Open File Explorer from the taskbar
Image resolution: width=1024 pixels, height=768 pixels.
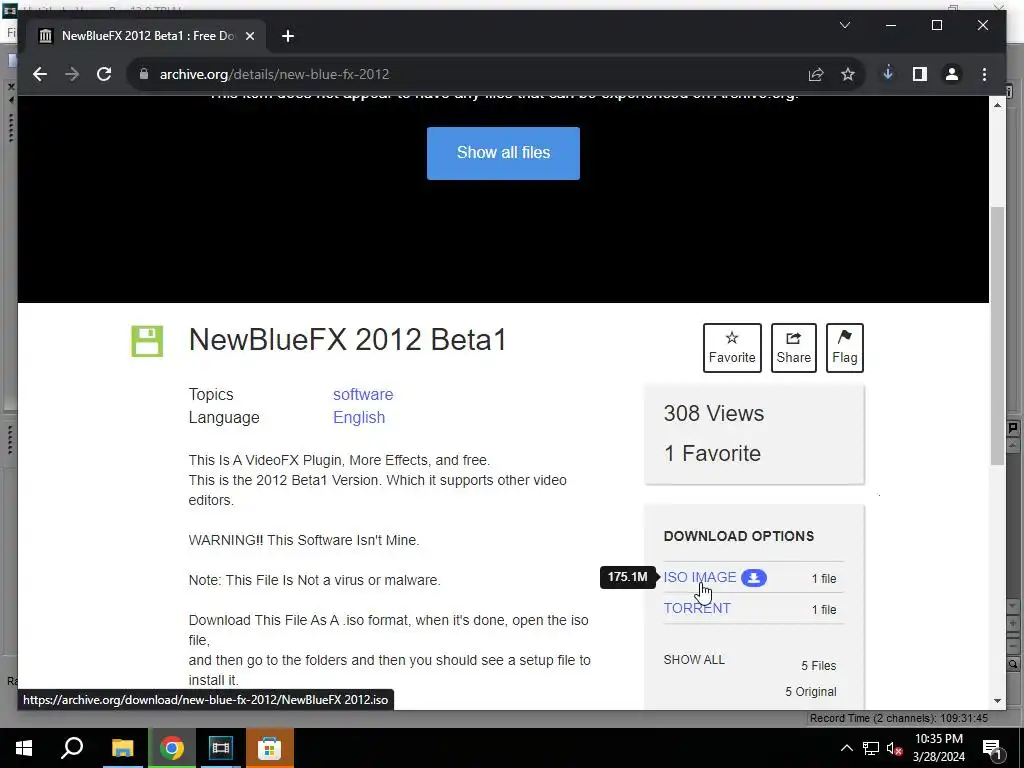(122, 748)
